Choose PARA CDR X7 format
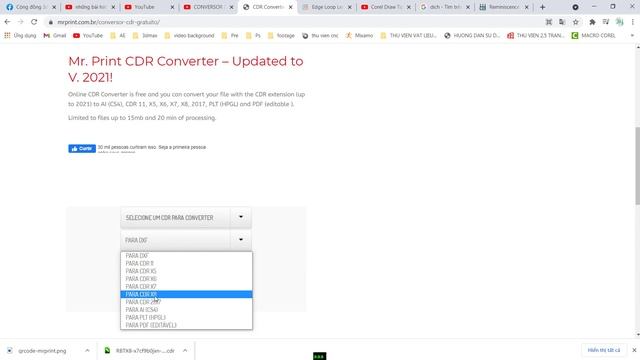The width and height of the screenshot is (640, 360). click(x=187, y=287)
